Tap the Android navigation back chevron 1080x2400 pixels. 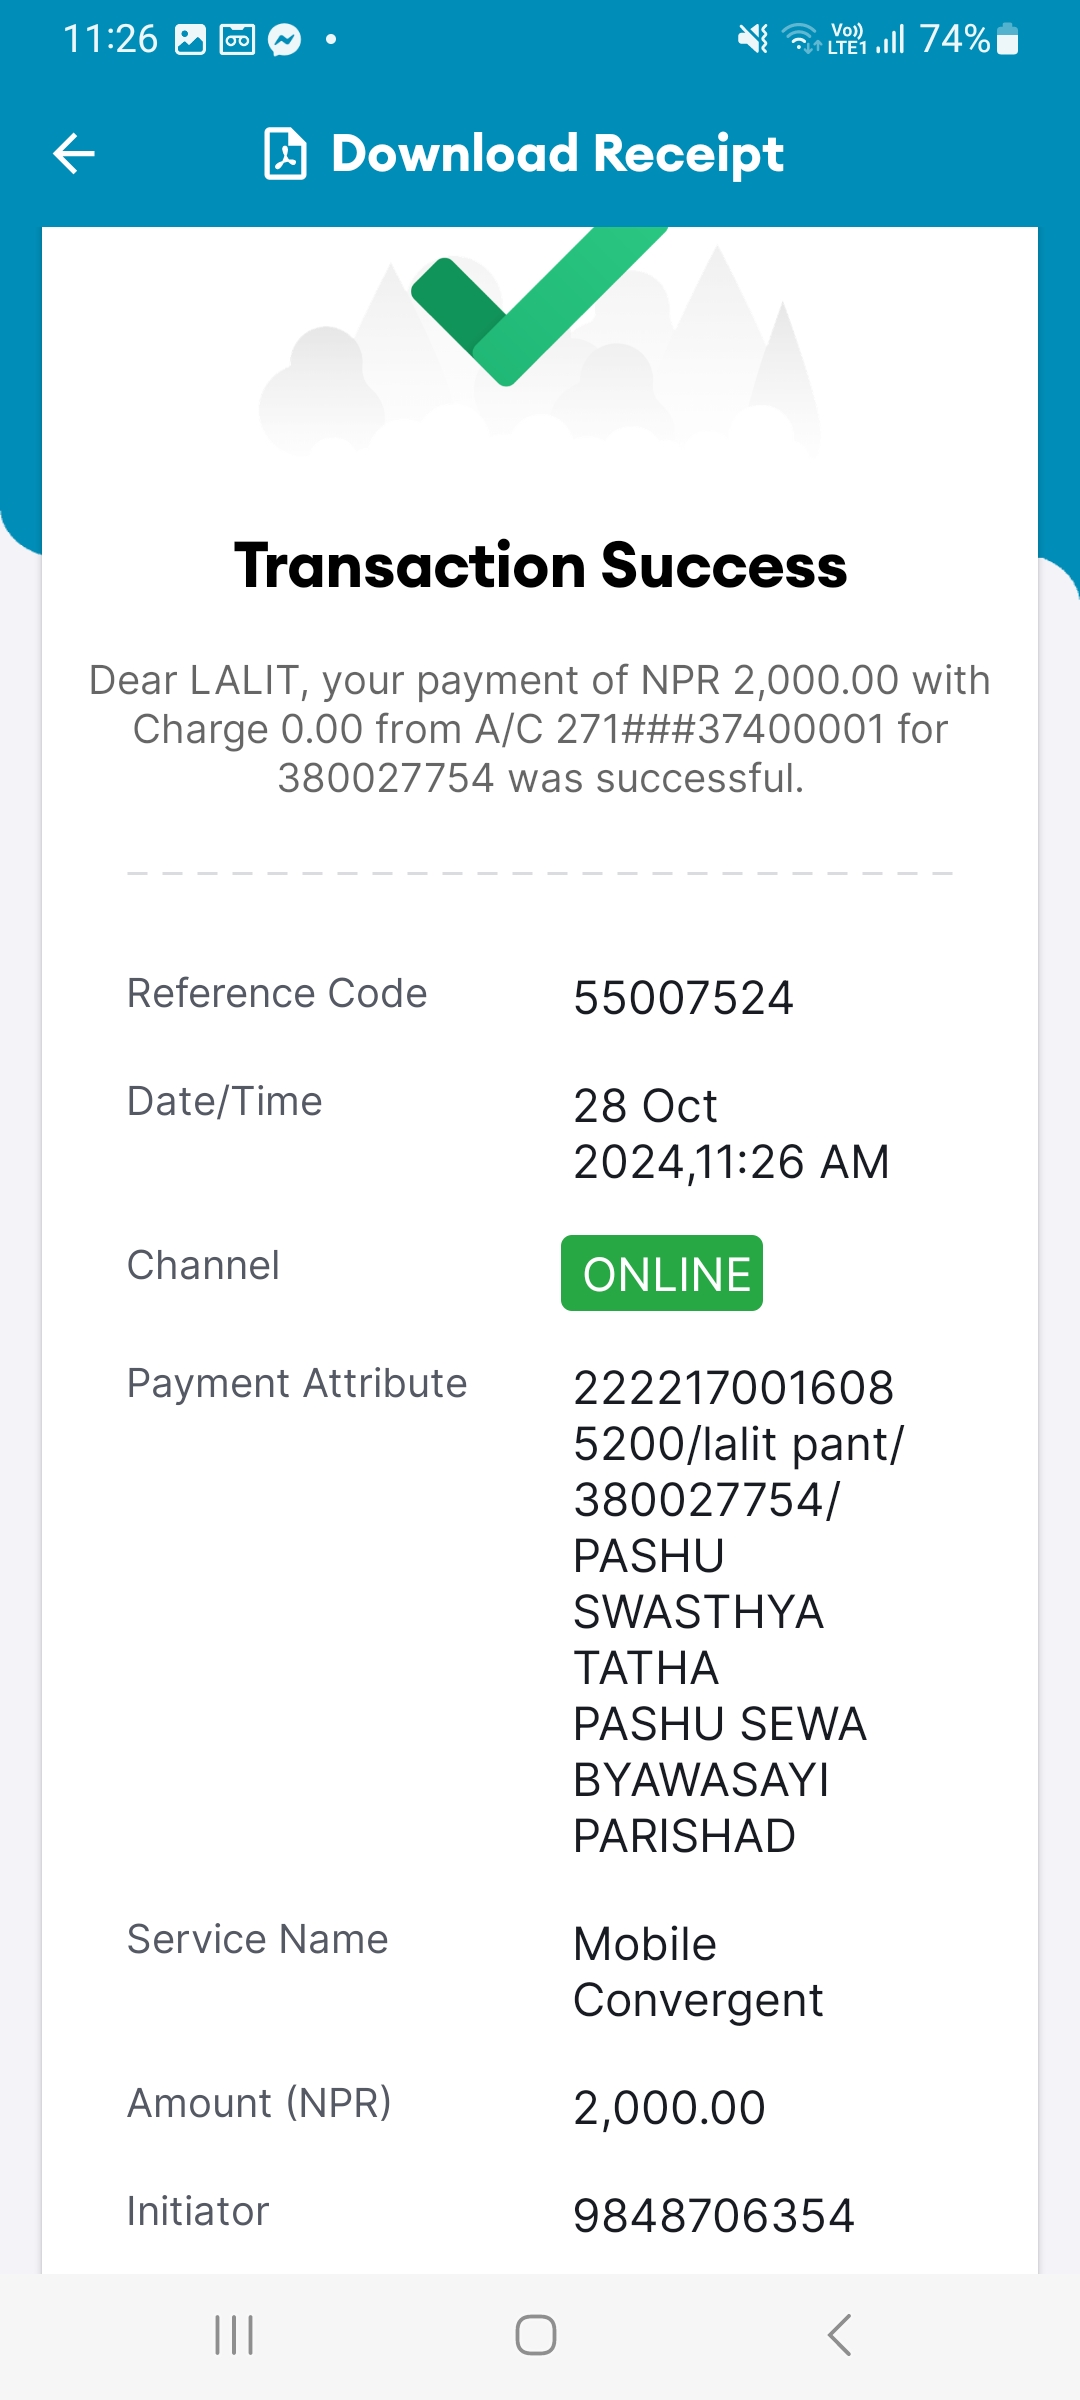(x=840, y=2335)
